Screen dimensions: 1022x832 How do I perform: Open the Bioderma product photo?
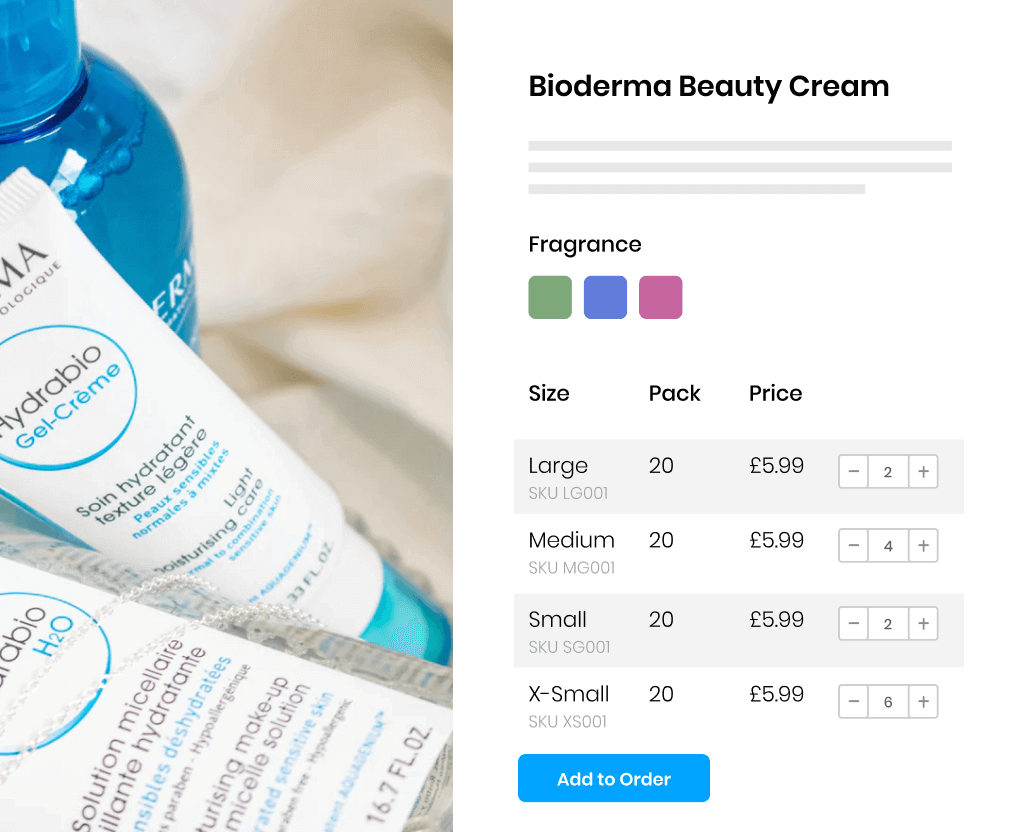click(226, 416)
